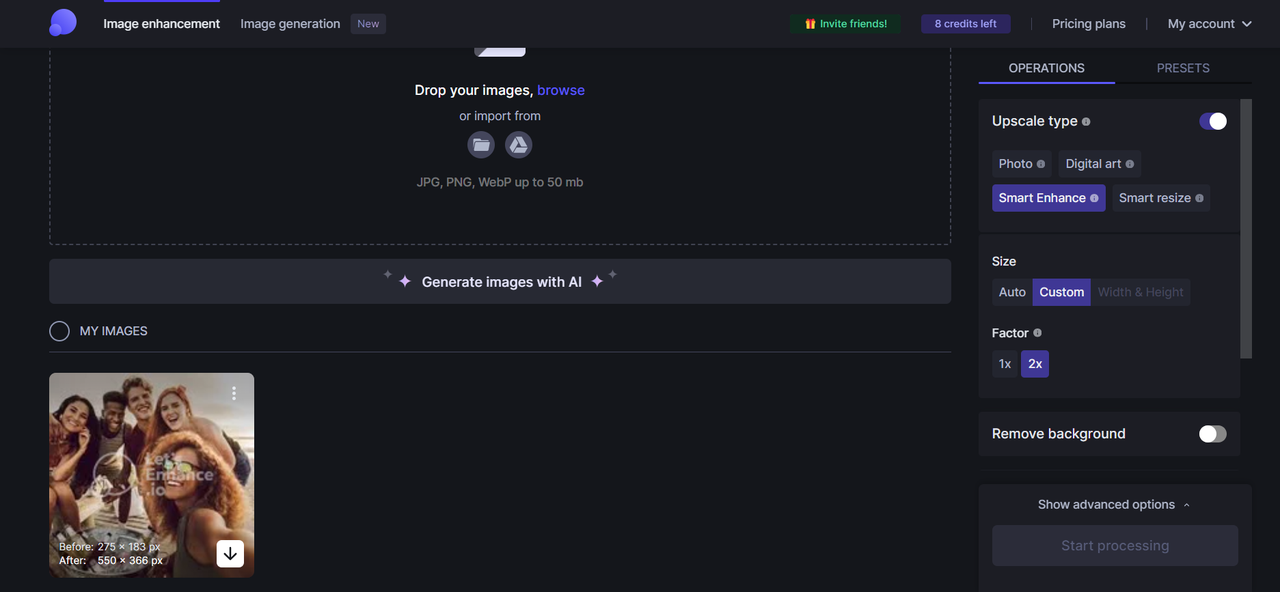Image resolution: width=1280 pixels, height=592 pixels.
Task: Open the My account dropdown
Action: click(1209, 24)
